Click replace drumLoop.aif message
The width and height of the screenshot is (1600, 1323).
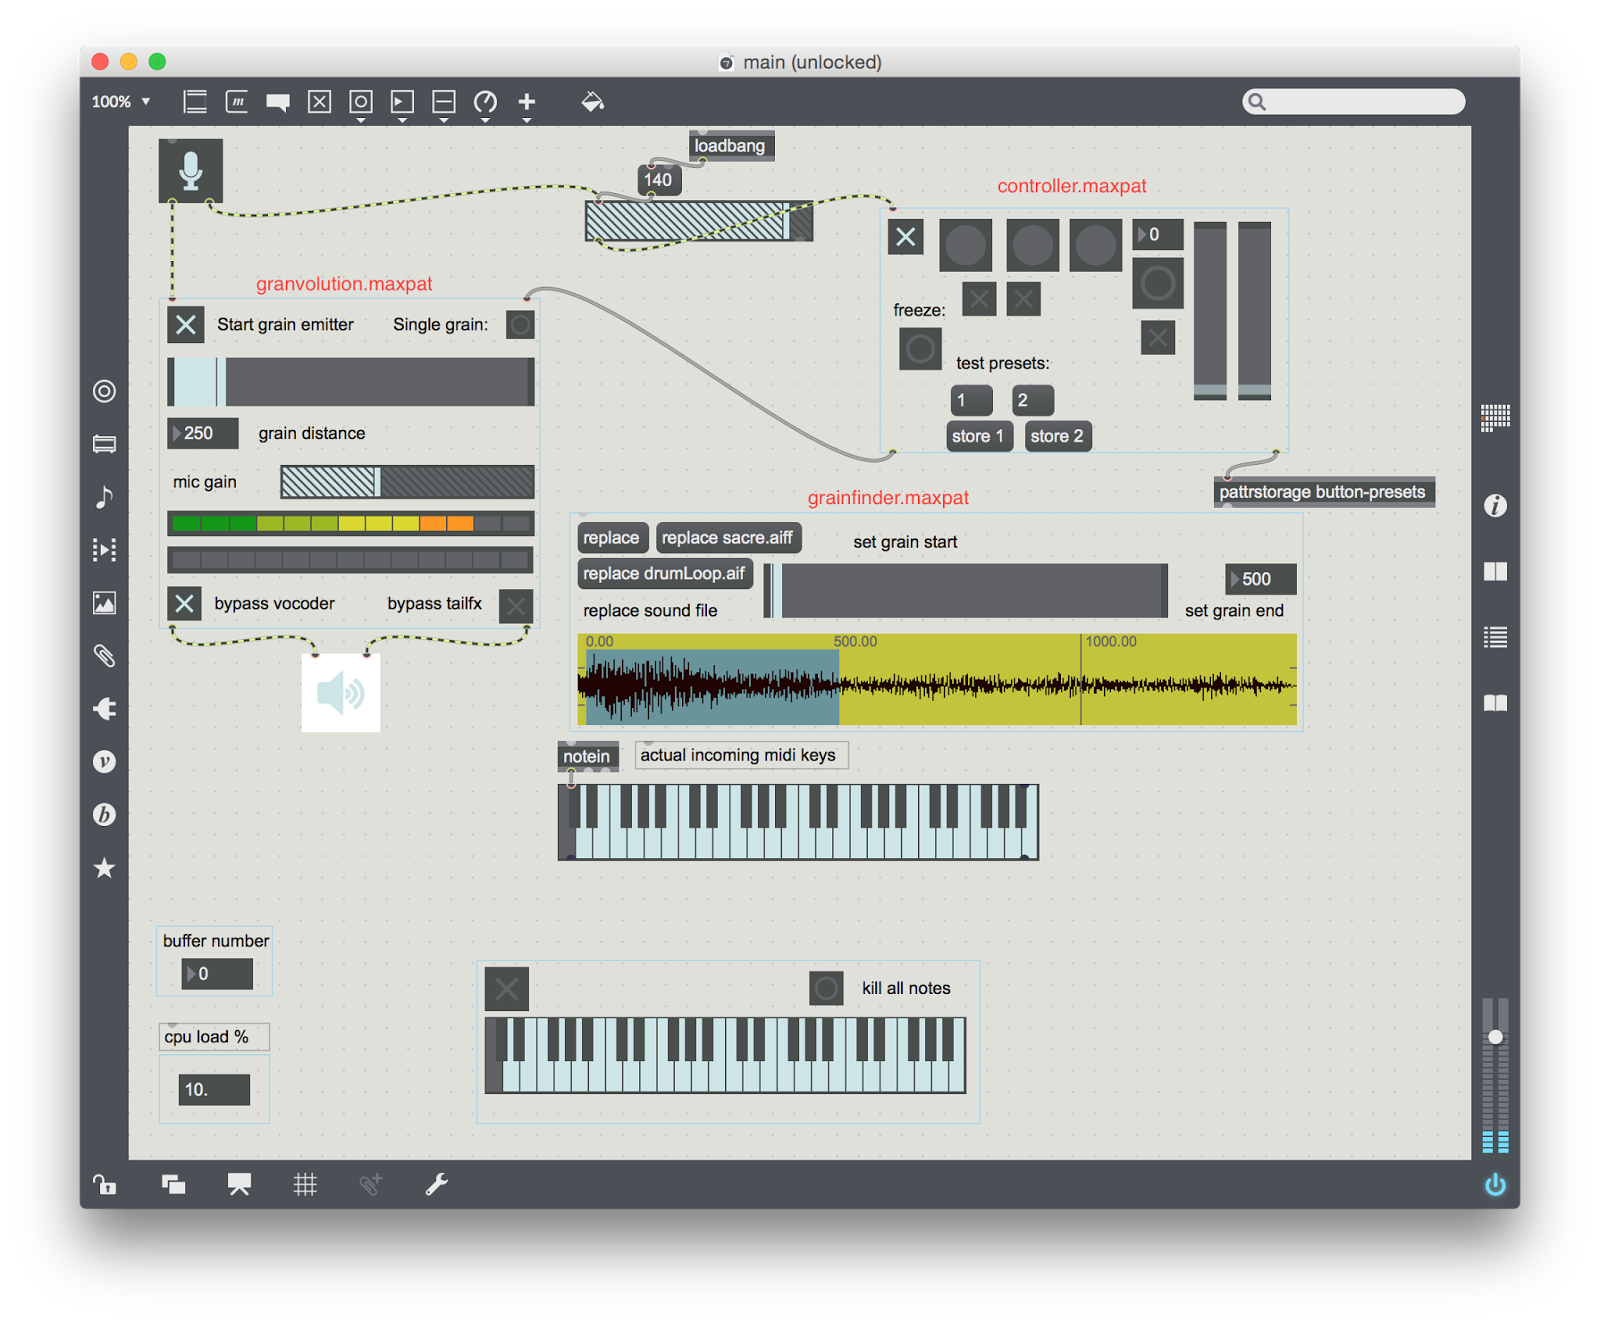point(665,574)
